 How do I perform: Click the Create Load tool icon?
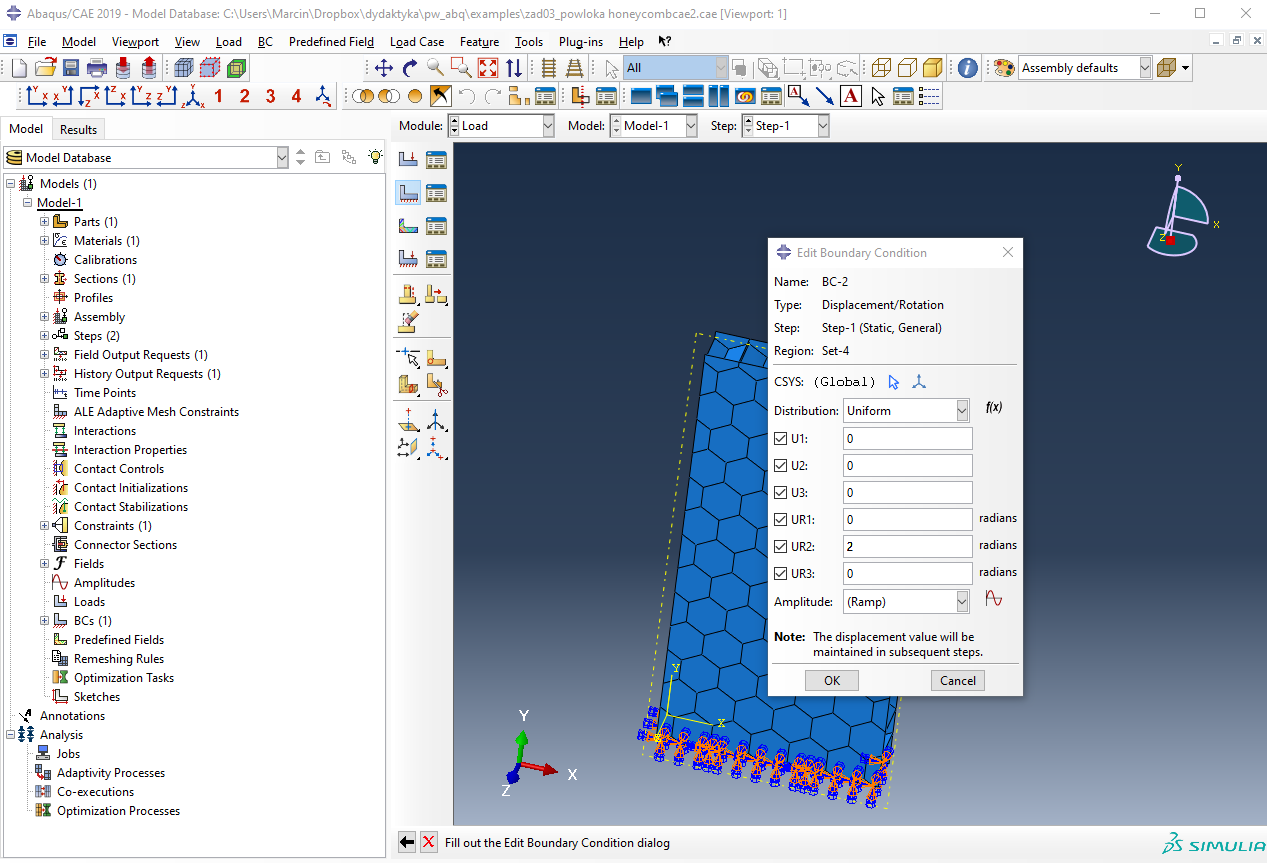coord(408,159)
